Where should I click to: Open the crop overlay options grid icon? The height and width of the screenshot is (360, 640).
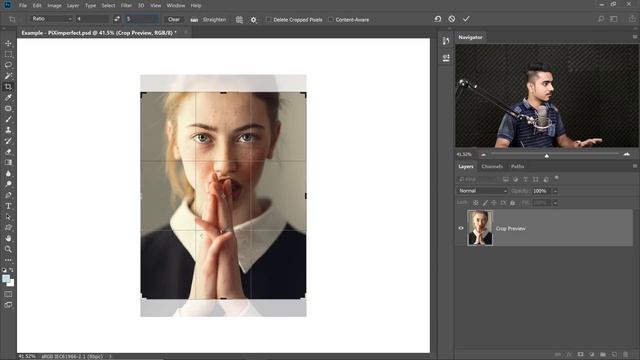239,20
